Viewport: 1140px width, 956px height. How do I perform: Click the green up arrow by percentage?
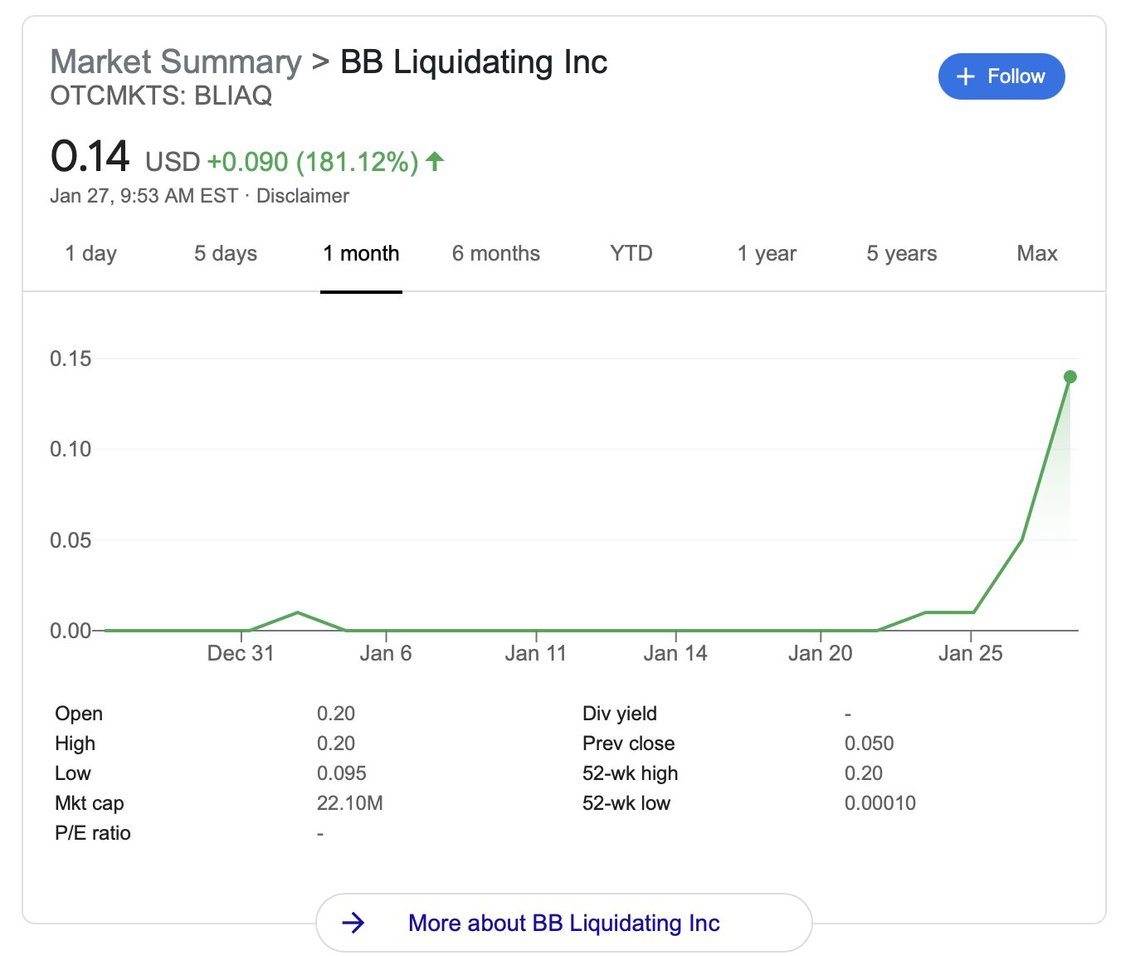tap(435, 161)
